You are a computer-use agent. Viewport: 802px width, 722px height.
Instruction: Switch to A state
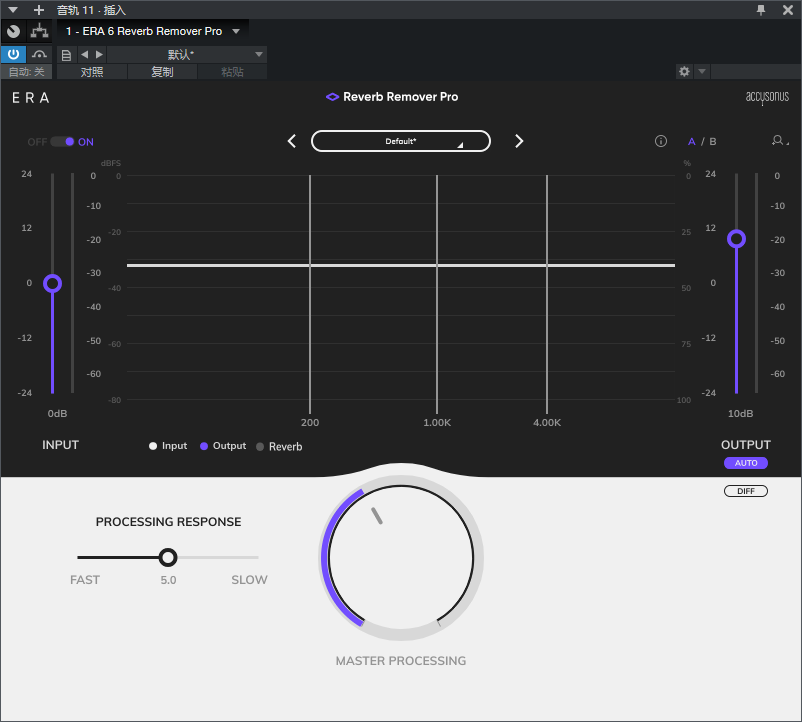click(692, 142)
